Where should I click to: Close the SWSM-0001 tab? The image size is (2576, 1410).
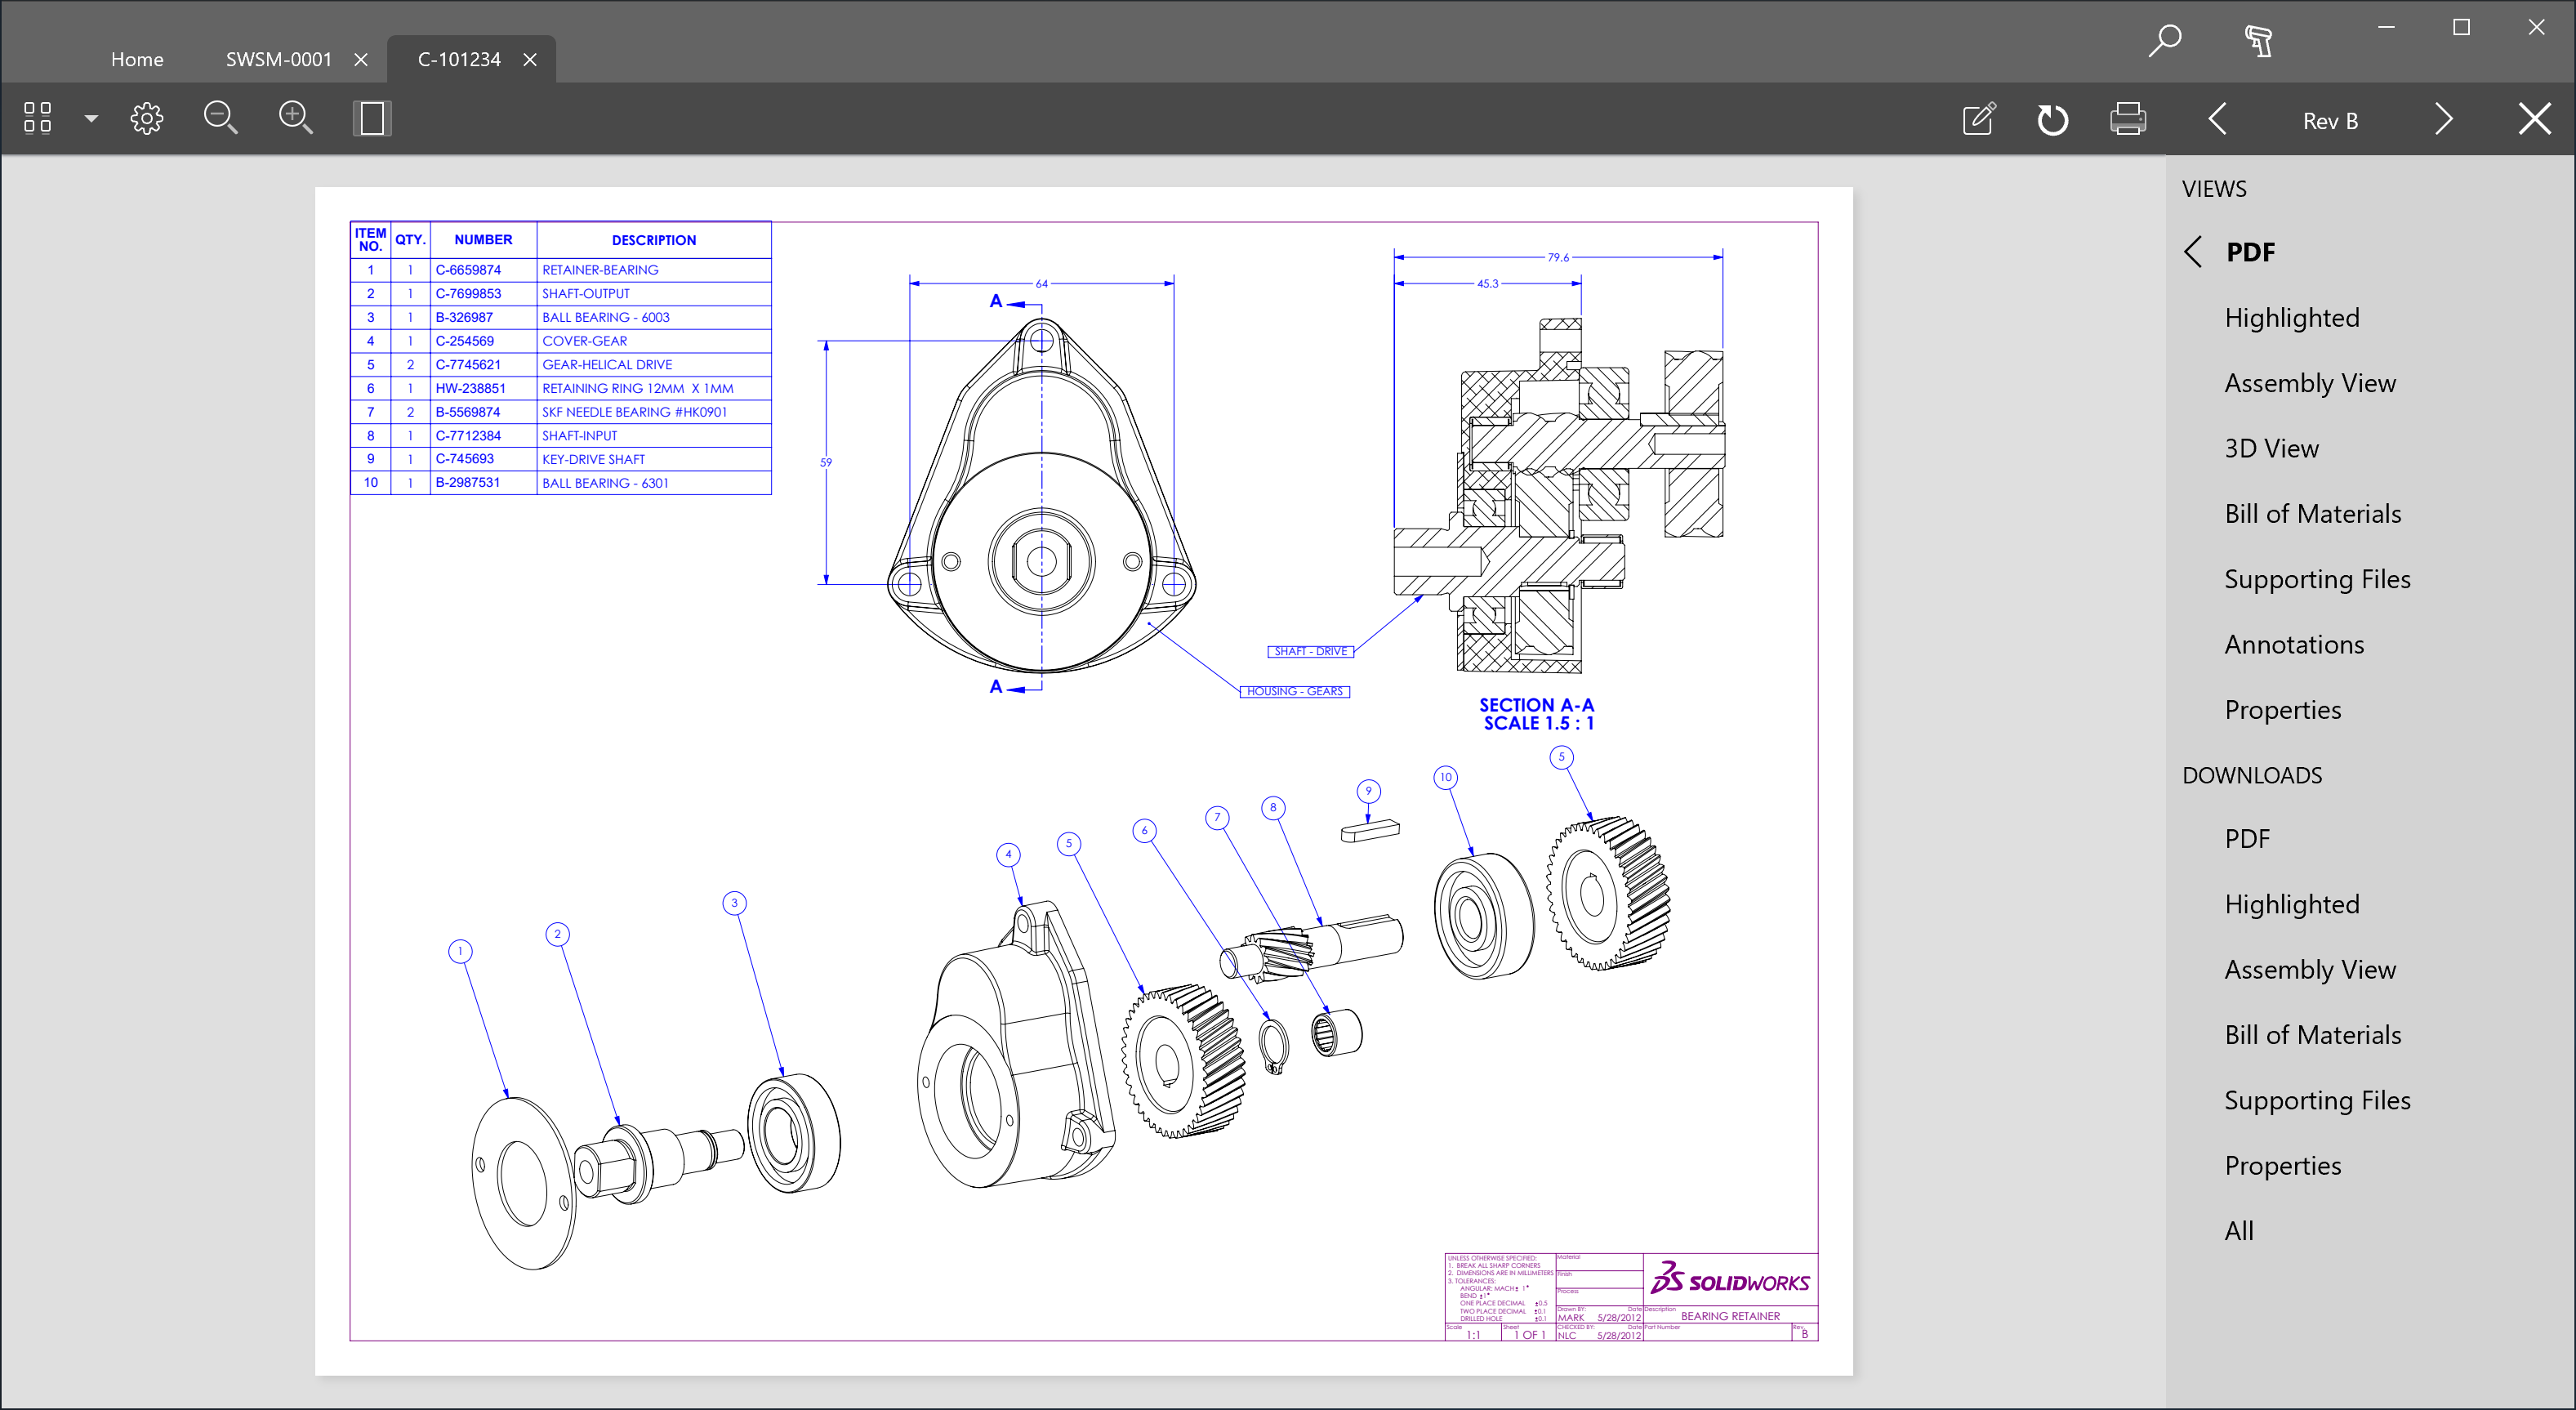pyautogui.click(x=361, y=60)
